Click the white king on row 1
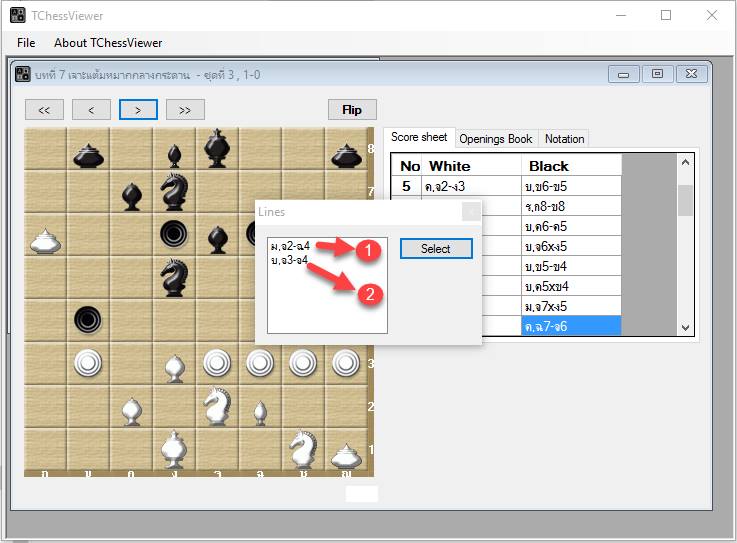 (x=175, y=449)
